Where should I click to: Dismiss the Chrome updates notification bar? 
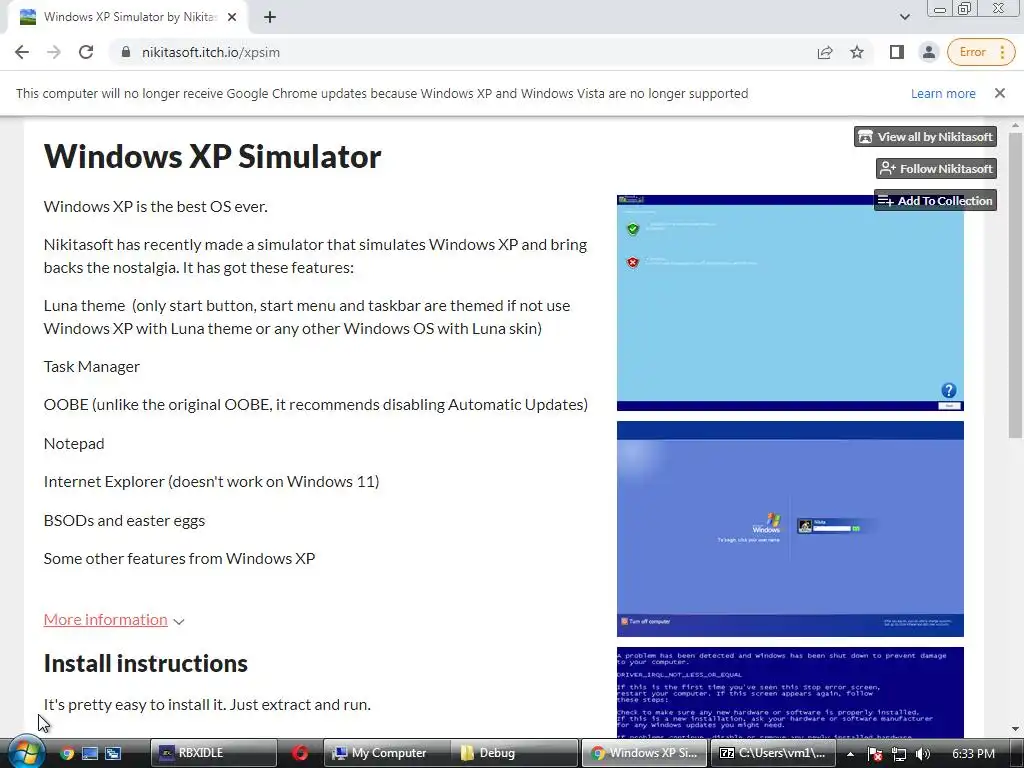point(1000,93)
